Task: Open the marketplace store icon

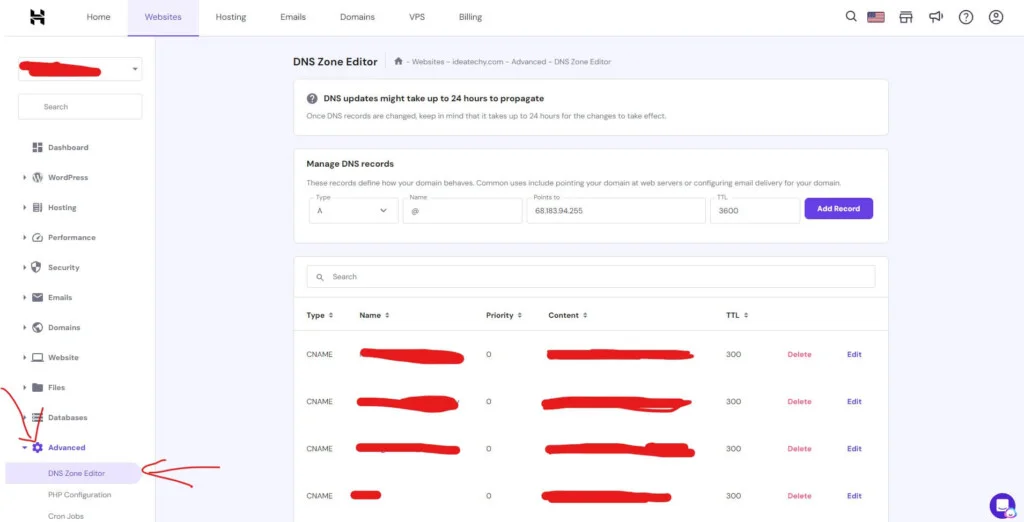Action: pyautogui.click(x=906, y=18)
